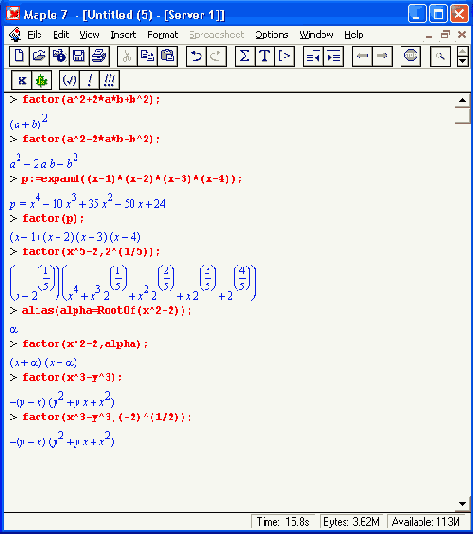Image resolution: width=473 pixels, height=534 pixels.
Task: Print the worksheet with the printer icon
Action: coord(99,56)
